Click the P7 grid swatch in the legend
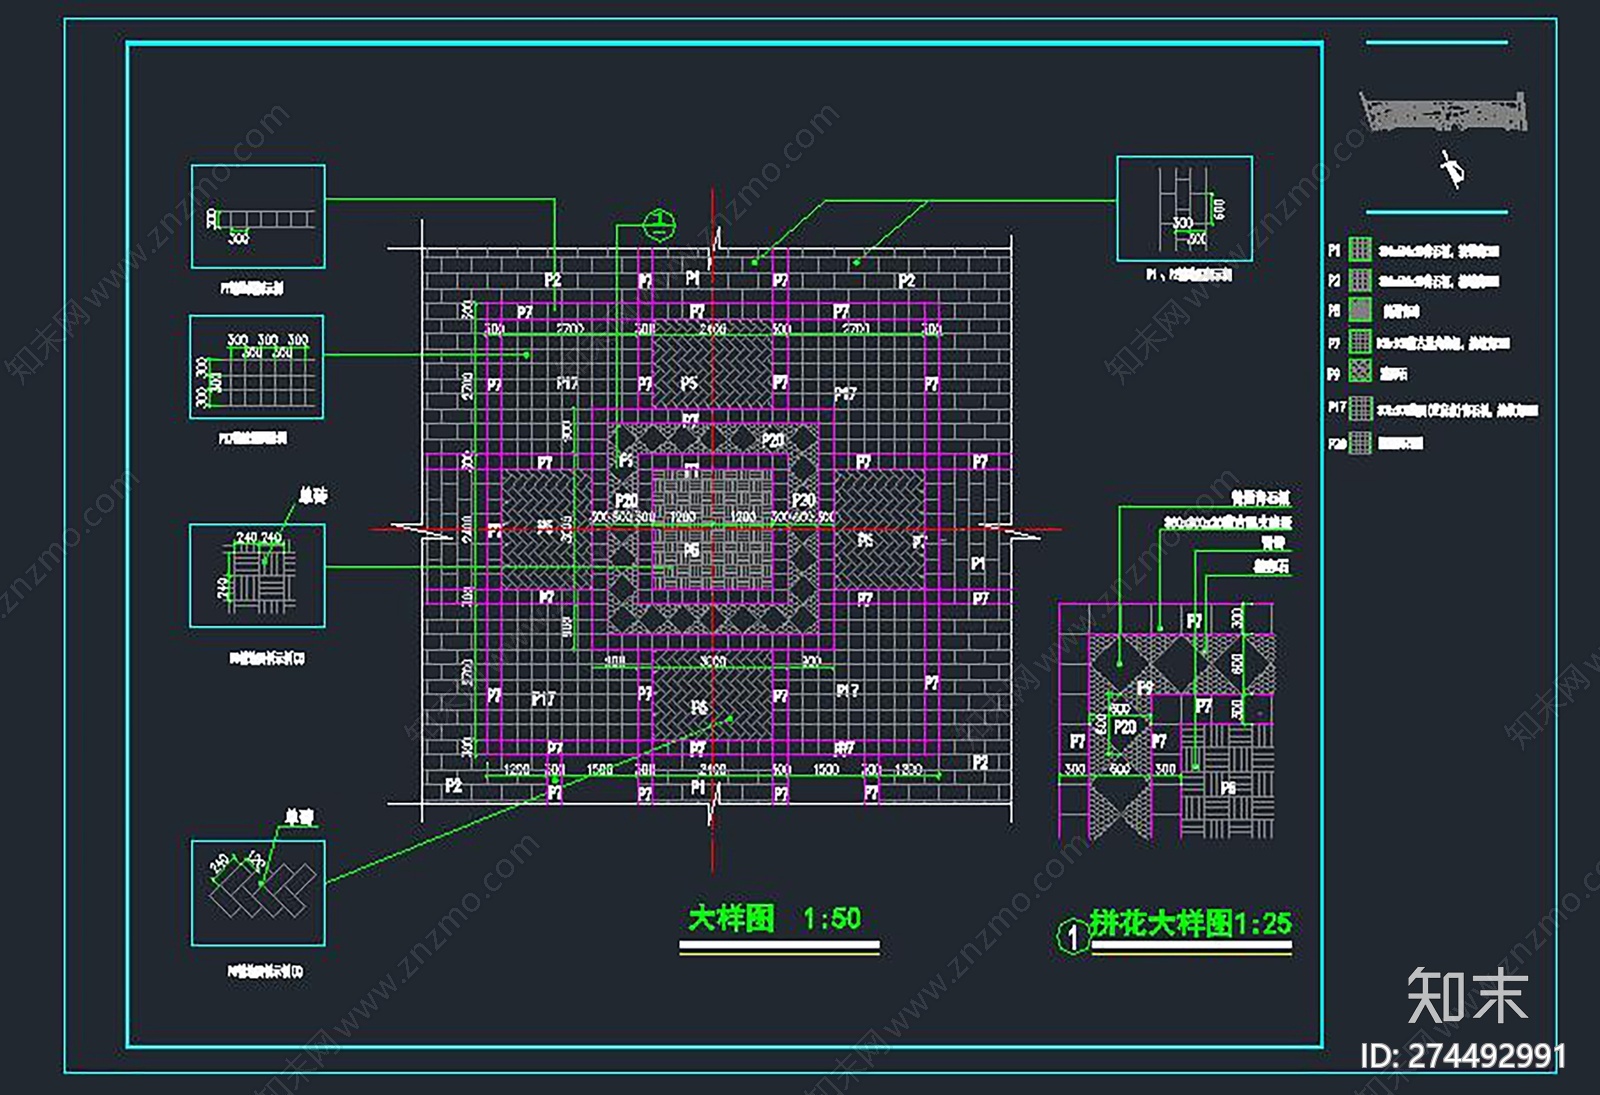1600x1095 pixels. 1360,342
